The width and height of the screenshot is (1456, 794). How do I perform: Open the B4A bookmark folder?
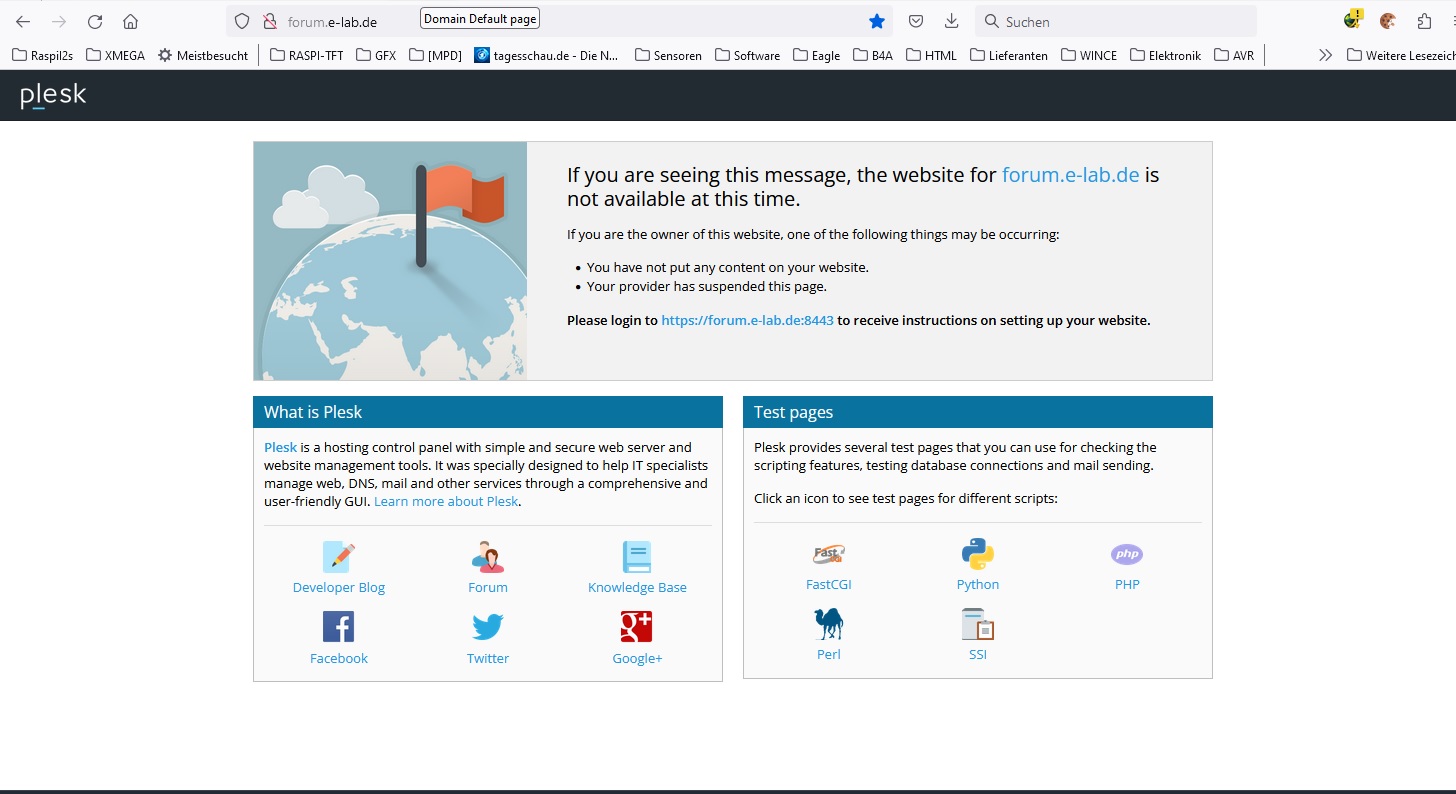pyautogui.click(x=873, y=55)
